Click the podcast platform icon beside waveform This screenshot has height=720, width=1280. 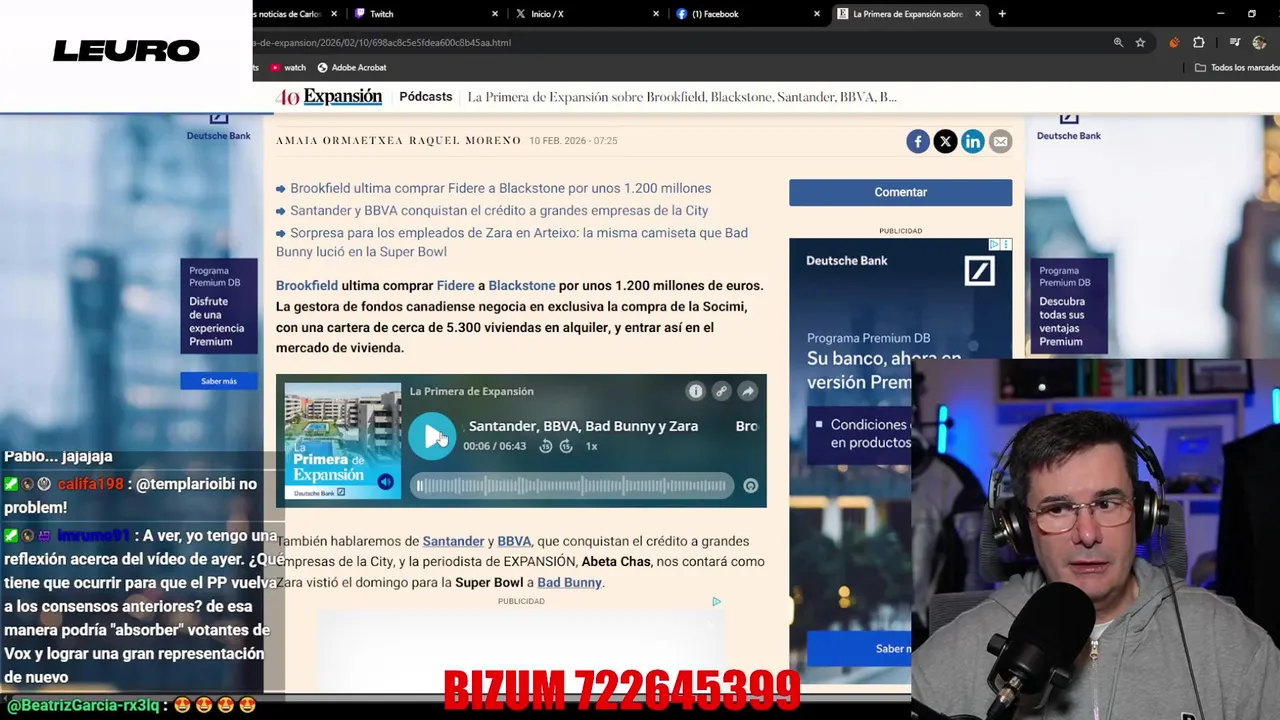click(751, 486)
